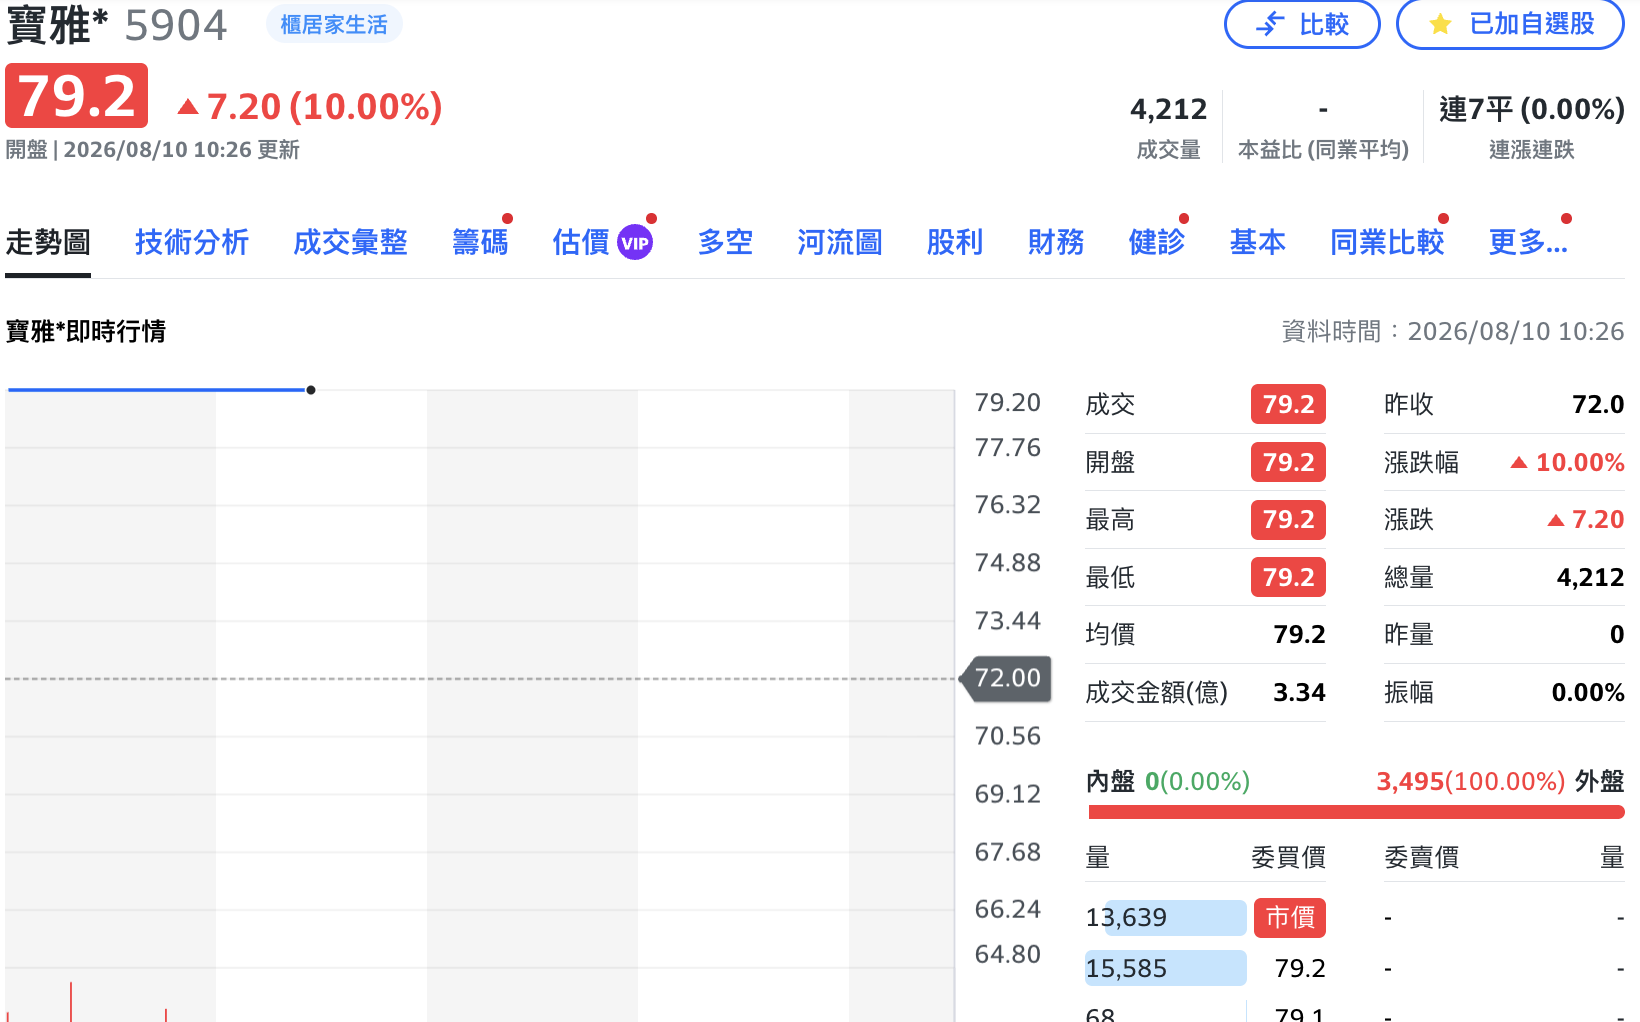The width and height of the screenshot is (1640, 1022).
Task: Click the 連7平 (0.00%) streak value
Action: click(x=1532, y=109)
